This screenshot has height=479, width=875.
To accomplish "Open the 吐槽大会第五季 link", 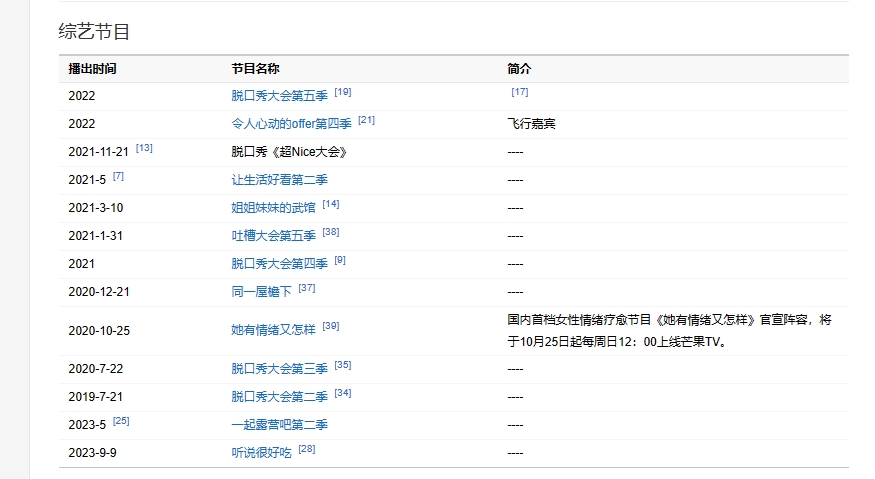I will (273, 236).
